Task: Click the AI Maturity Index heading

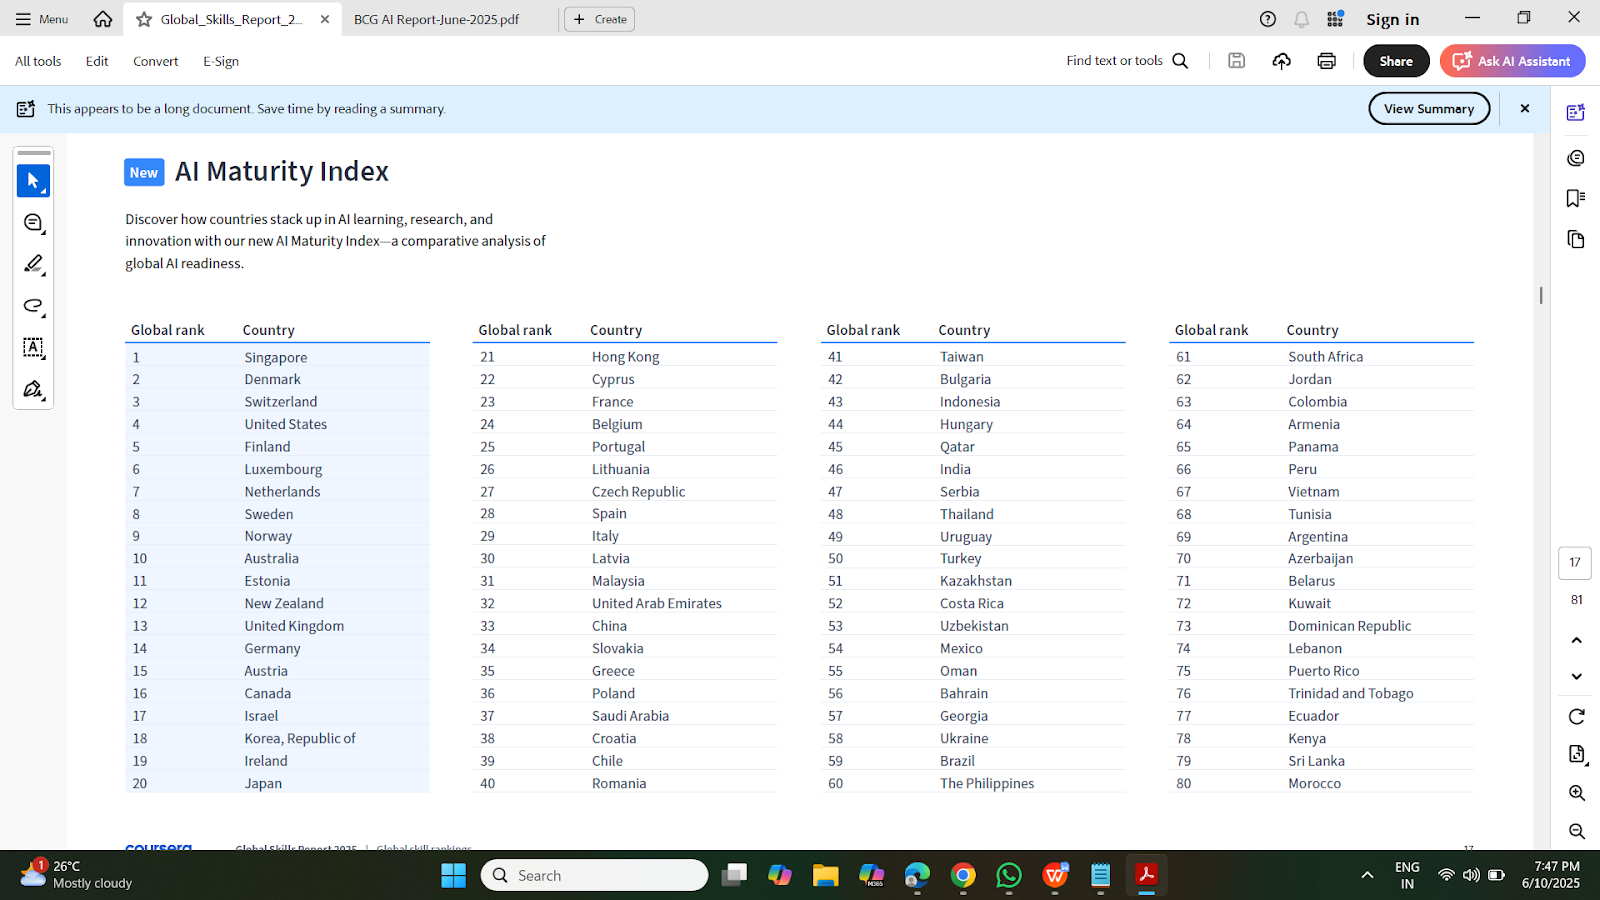Action: 281,171
